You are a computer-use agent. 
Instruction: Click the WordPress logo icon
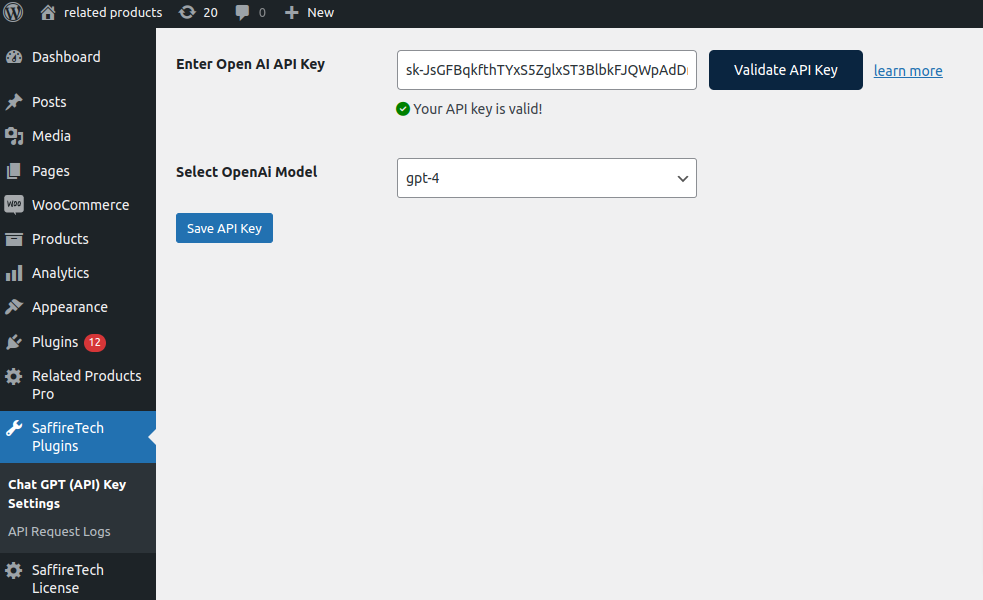pyautogui.click(x=14, y=12)
